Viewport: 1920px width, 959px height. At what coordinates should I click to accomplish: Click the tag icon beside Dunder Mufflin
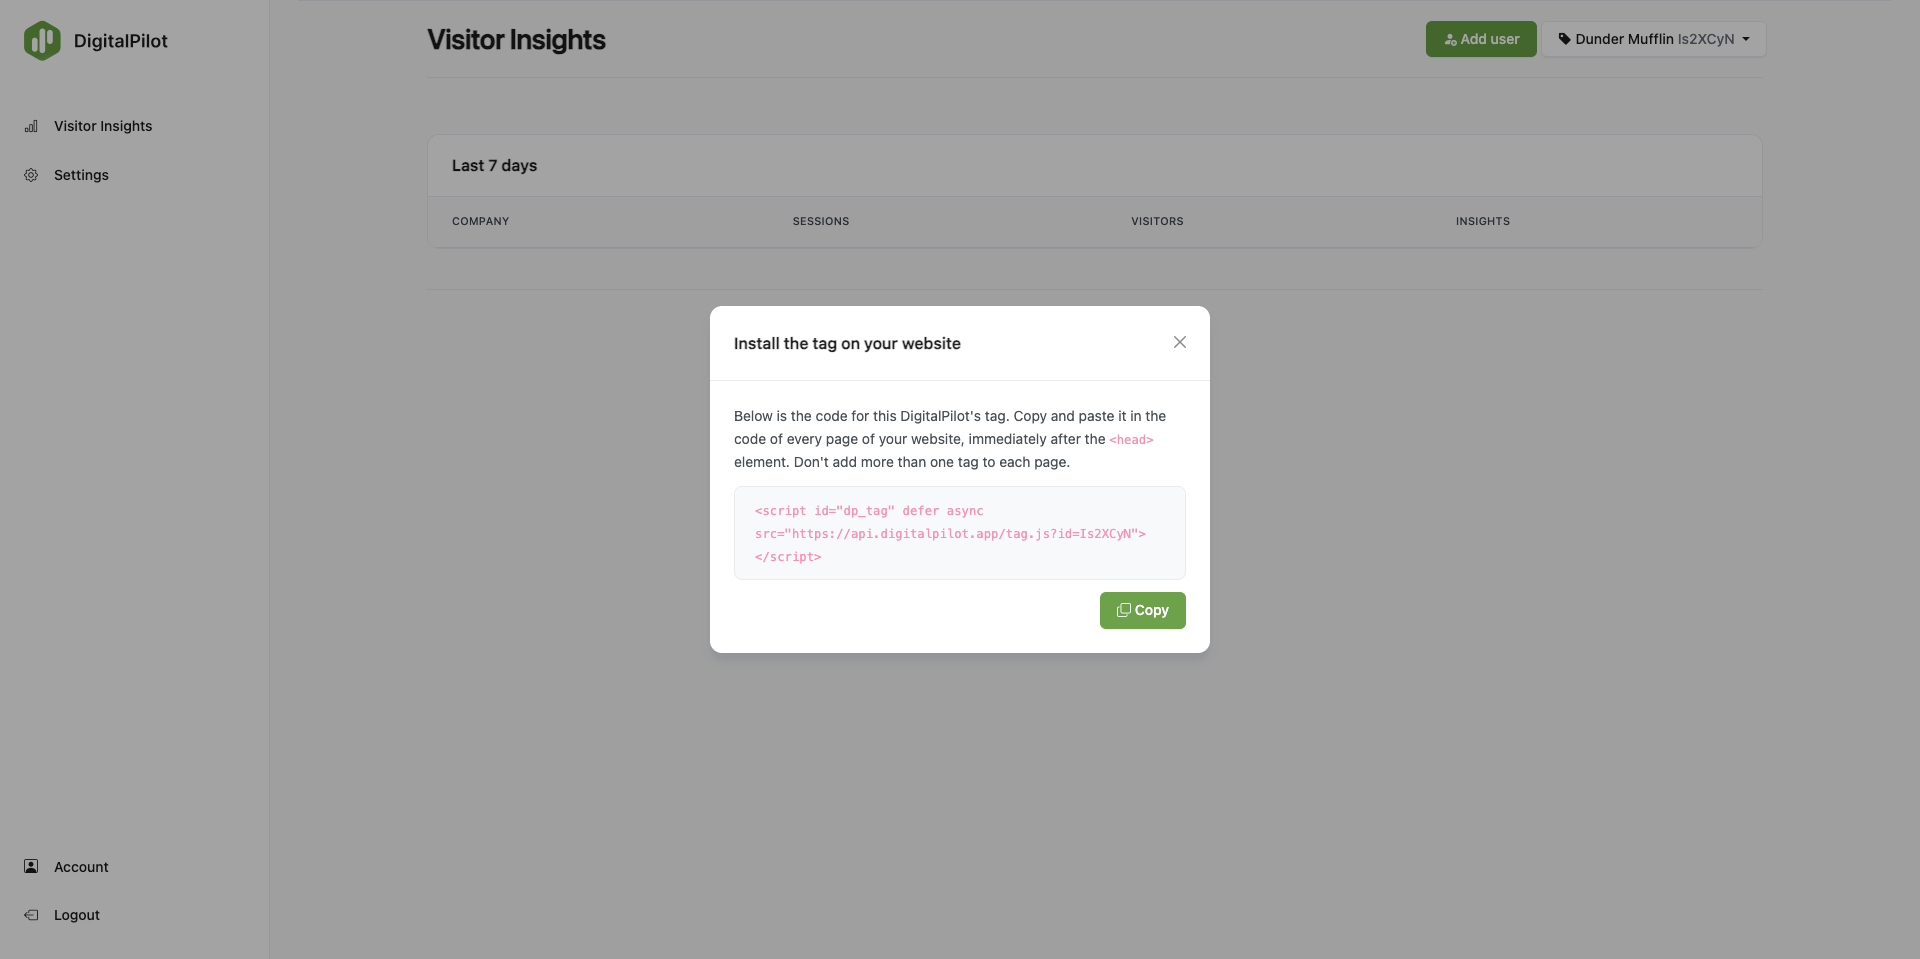tap(1565, 39)
